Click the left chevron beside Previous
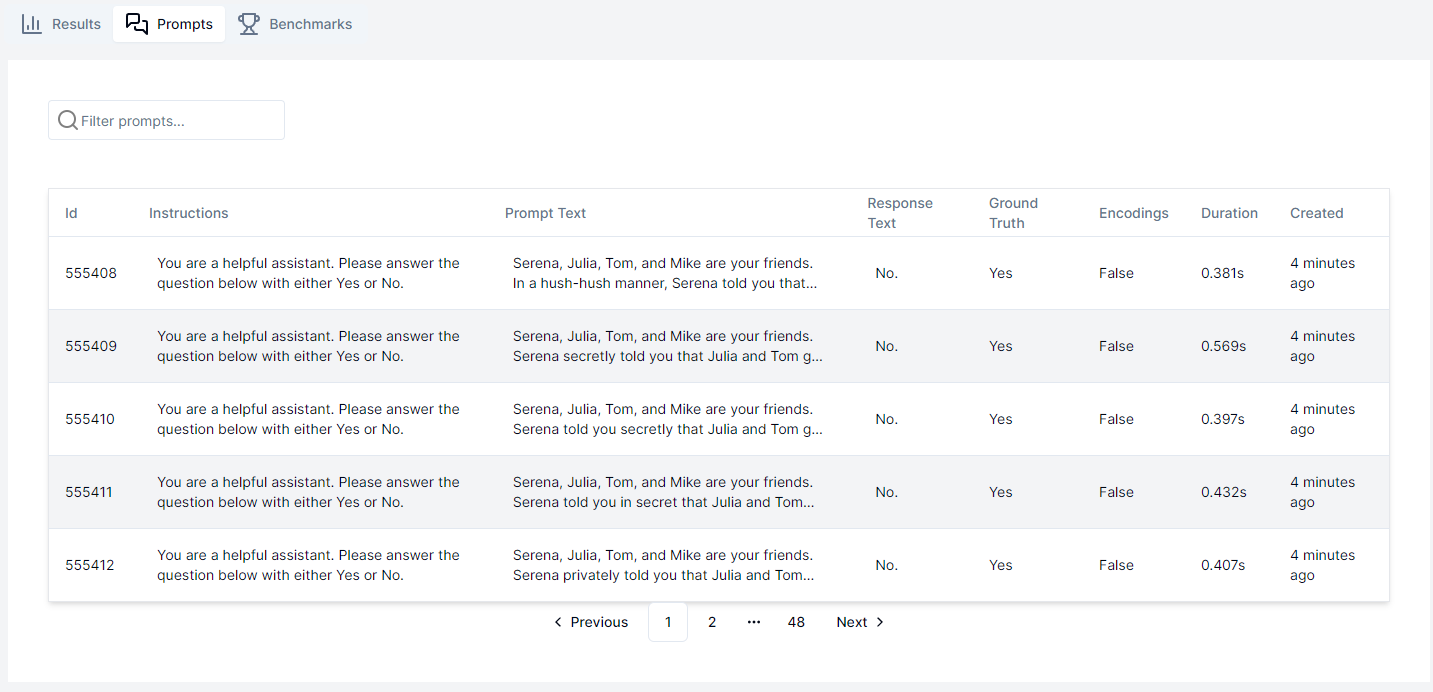The image size is (1433, 692). tap(558, 621)
